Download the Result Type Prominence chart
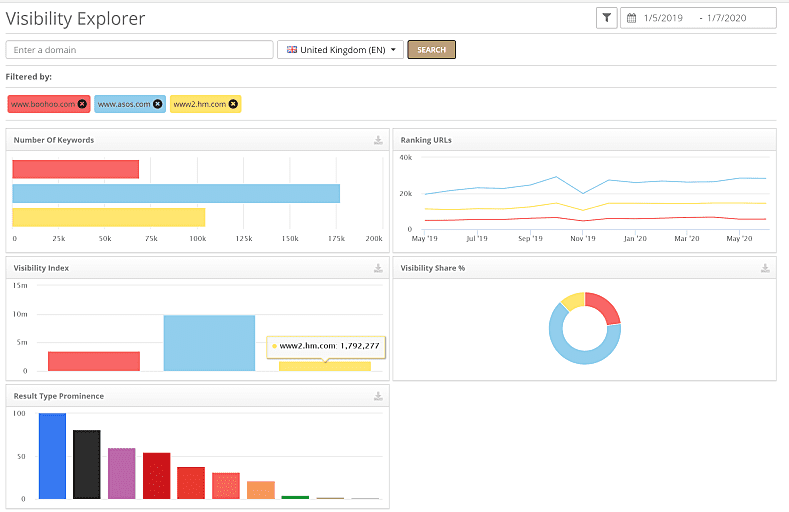The height and width of the screenshot is (512, 789). [378, 396]
